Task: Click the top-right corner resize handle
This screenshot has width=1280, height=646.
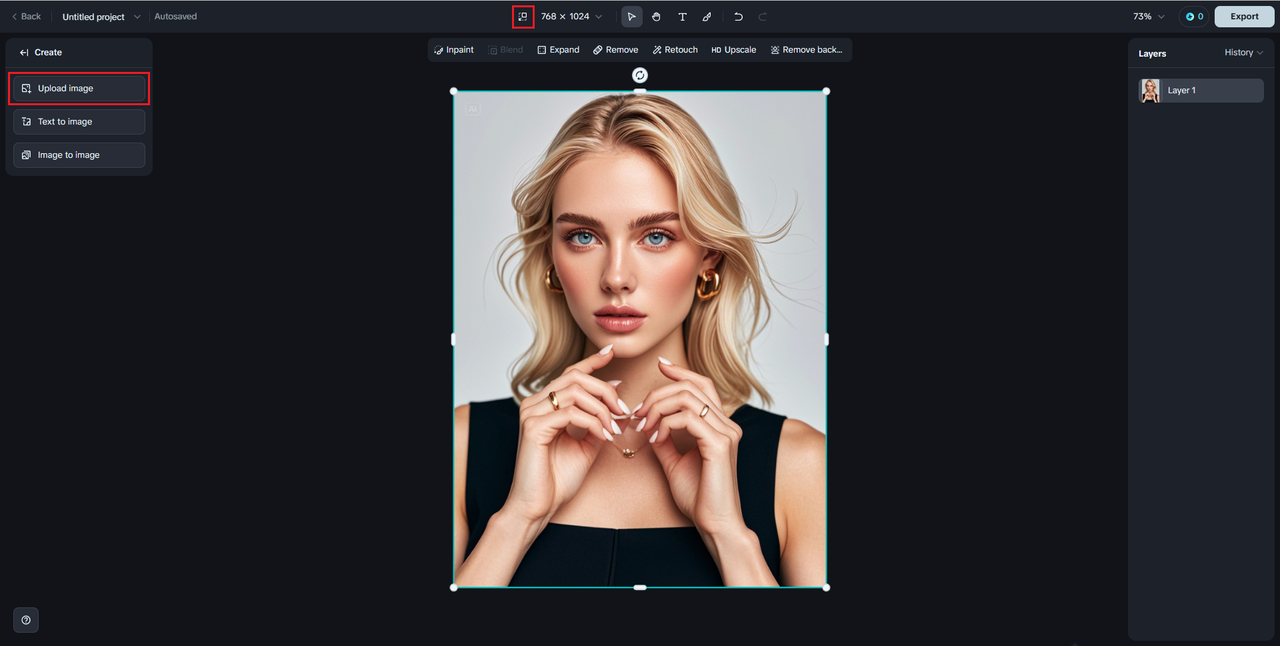Action: coord(826,91)
